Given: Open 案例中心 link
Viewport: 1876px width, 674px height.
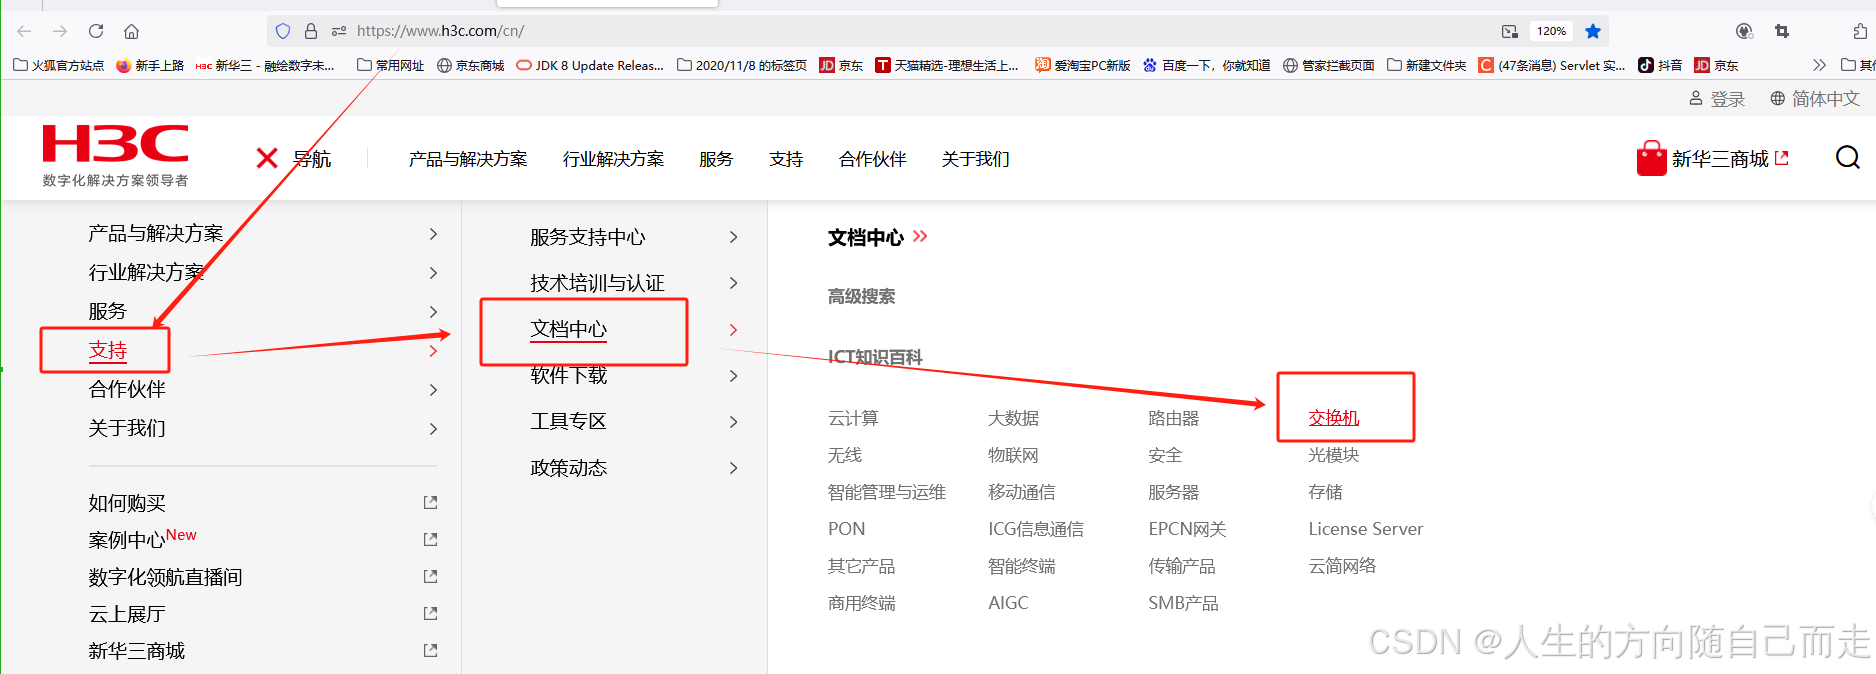Looking at the screenshot, I should point(127,540).
